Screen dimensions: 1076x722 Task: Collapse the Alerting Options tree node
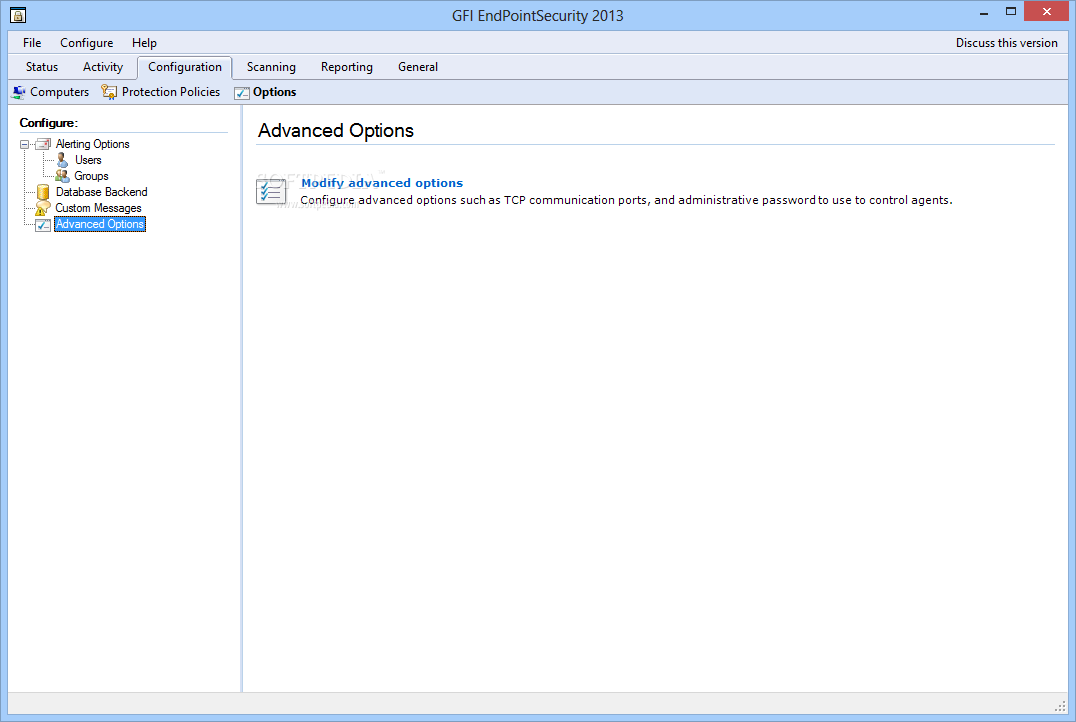coord(25,145)
